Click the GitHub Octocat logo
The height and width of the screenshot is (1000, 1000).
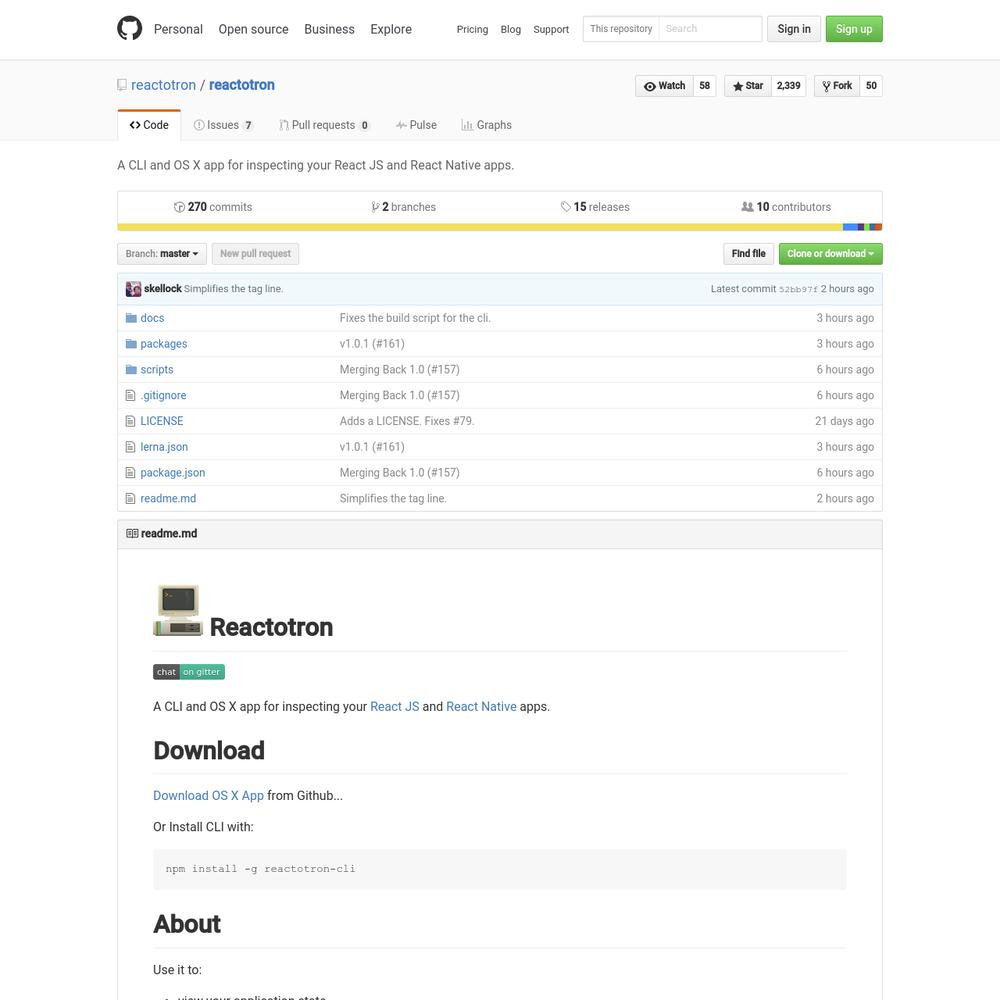point(129,29)
